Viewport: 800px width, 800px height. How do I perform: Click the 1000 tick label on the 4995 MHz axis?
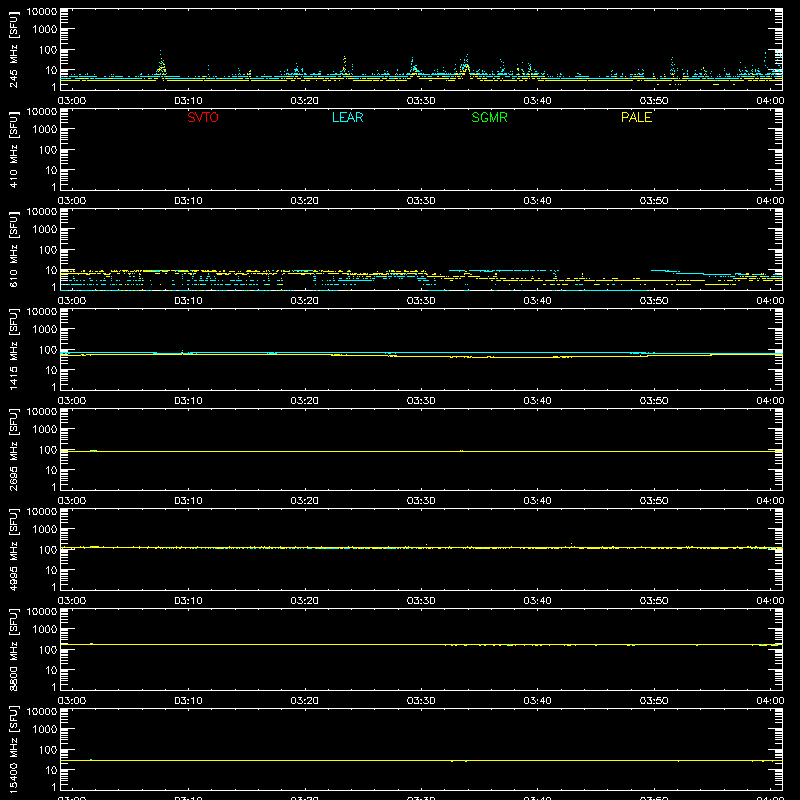click(x=45, y=530)
